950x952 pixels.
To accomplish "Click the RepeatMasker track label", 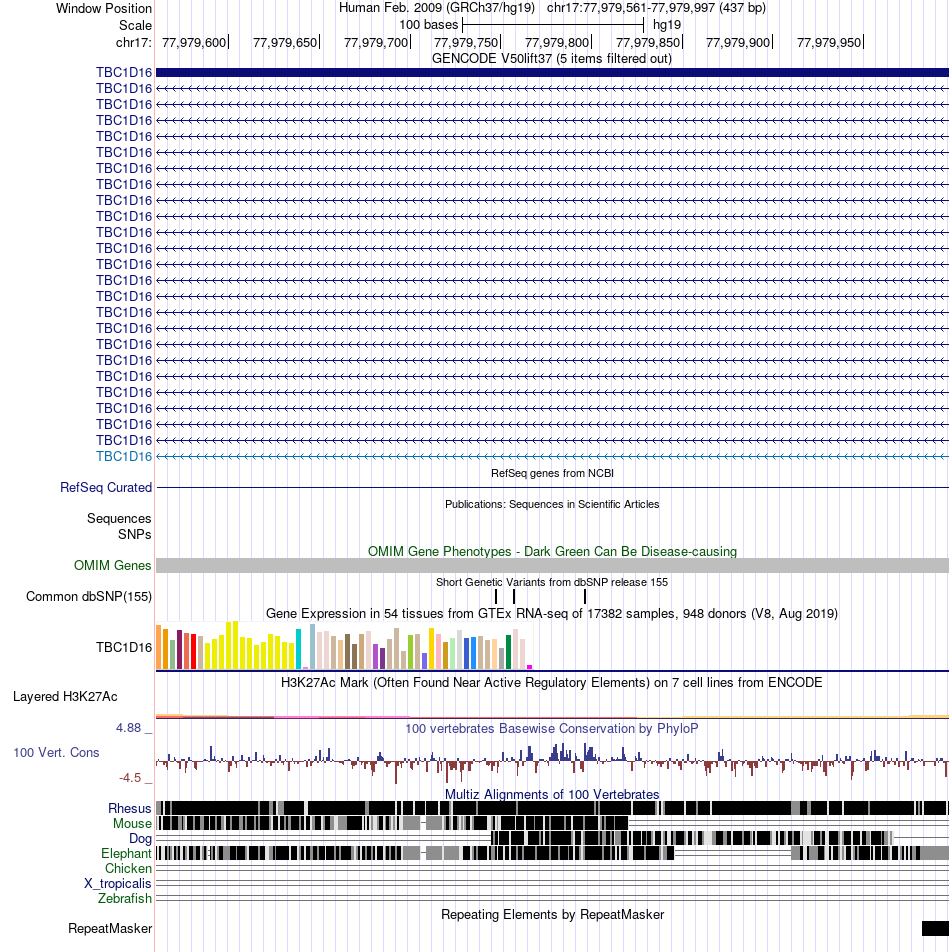I will [110, 928].
